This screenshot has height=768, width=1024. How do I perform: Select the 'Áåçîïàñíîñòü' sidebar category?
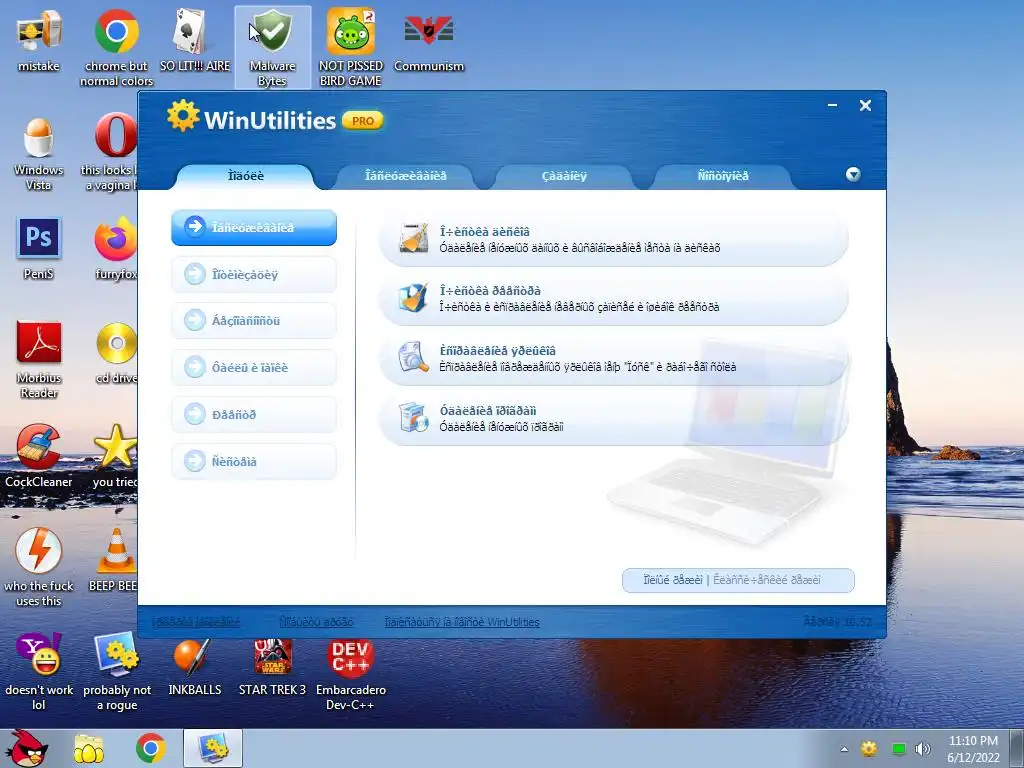pos(254,321)
